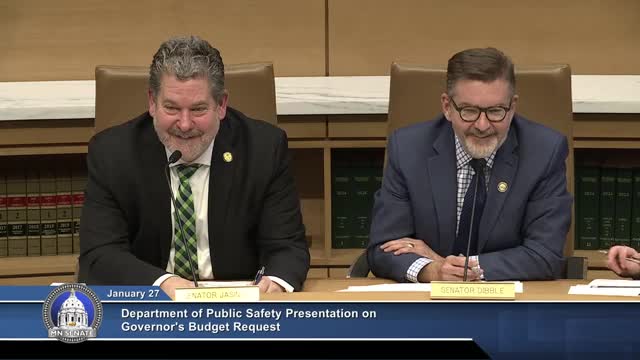Click the MN Senate capitol logo

[73, 313]
